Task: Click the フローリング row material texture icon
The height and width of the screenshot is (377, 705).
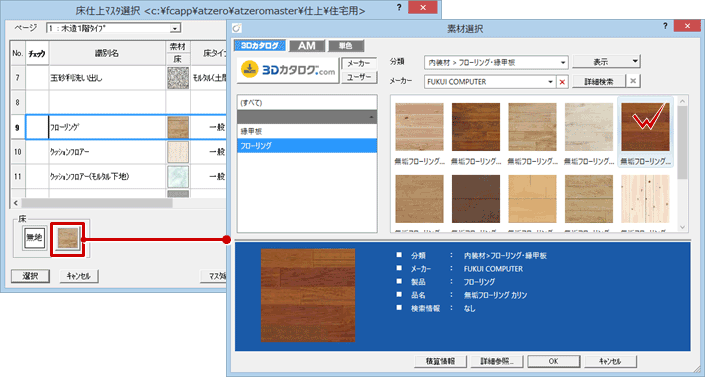Action: (x=178, y=127)
